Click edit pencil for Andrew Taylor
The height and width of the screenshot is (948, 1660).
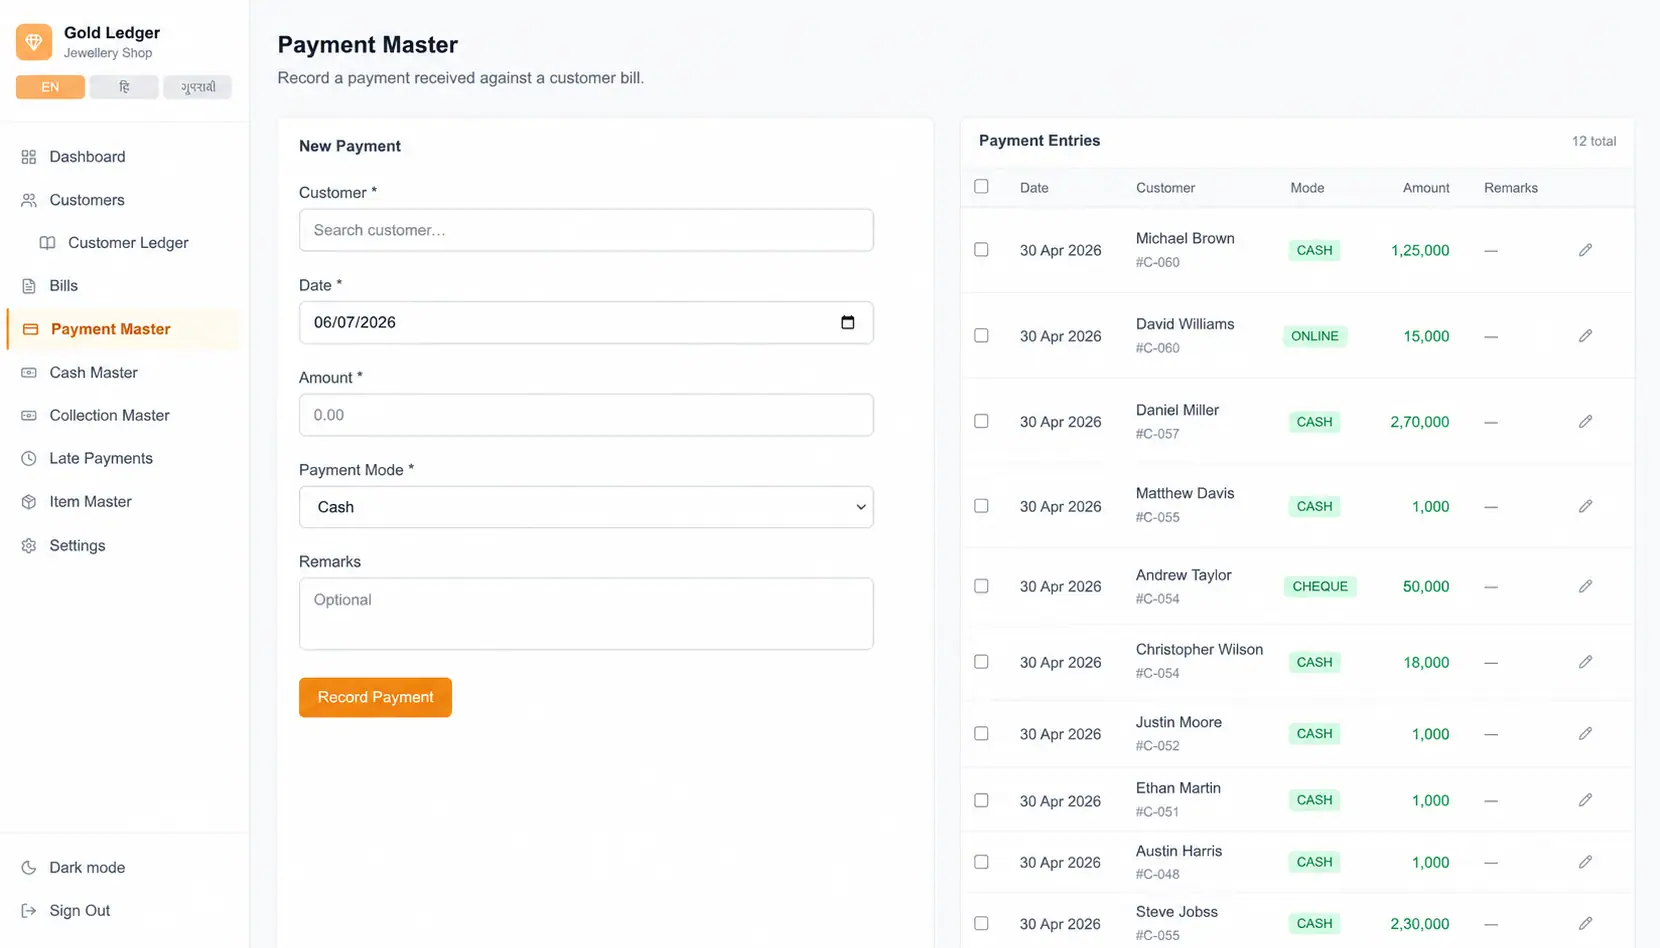[x=1585, y=586]
